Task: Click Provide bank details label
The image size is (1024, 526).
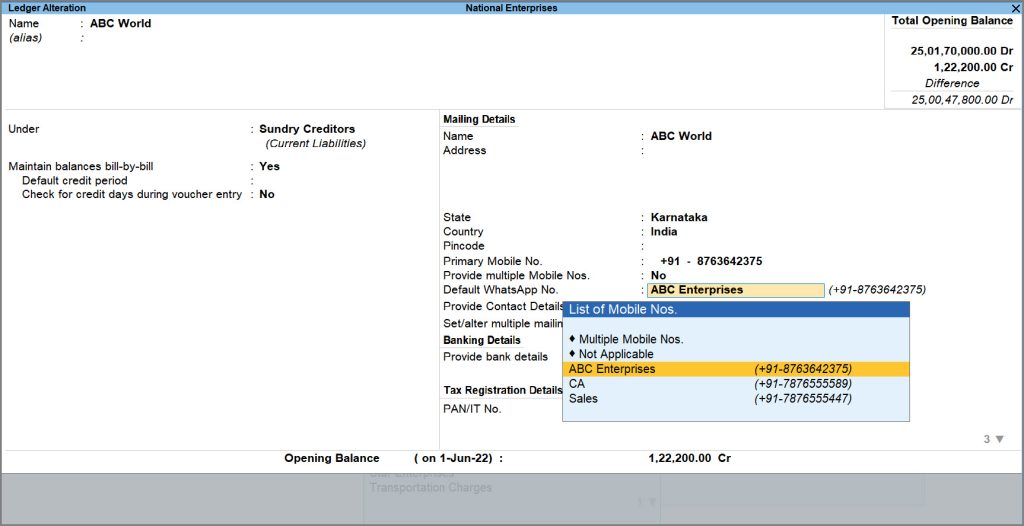Action: pyautogui.click(x=495, y=357)
